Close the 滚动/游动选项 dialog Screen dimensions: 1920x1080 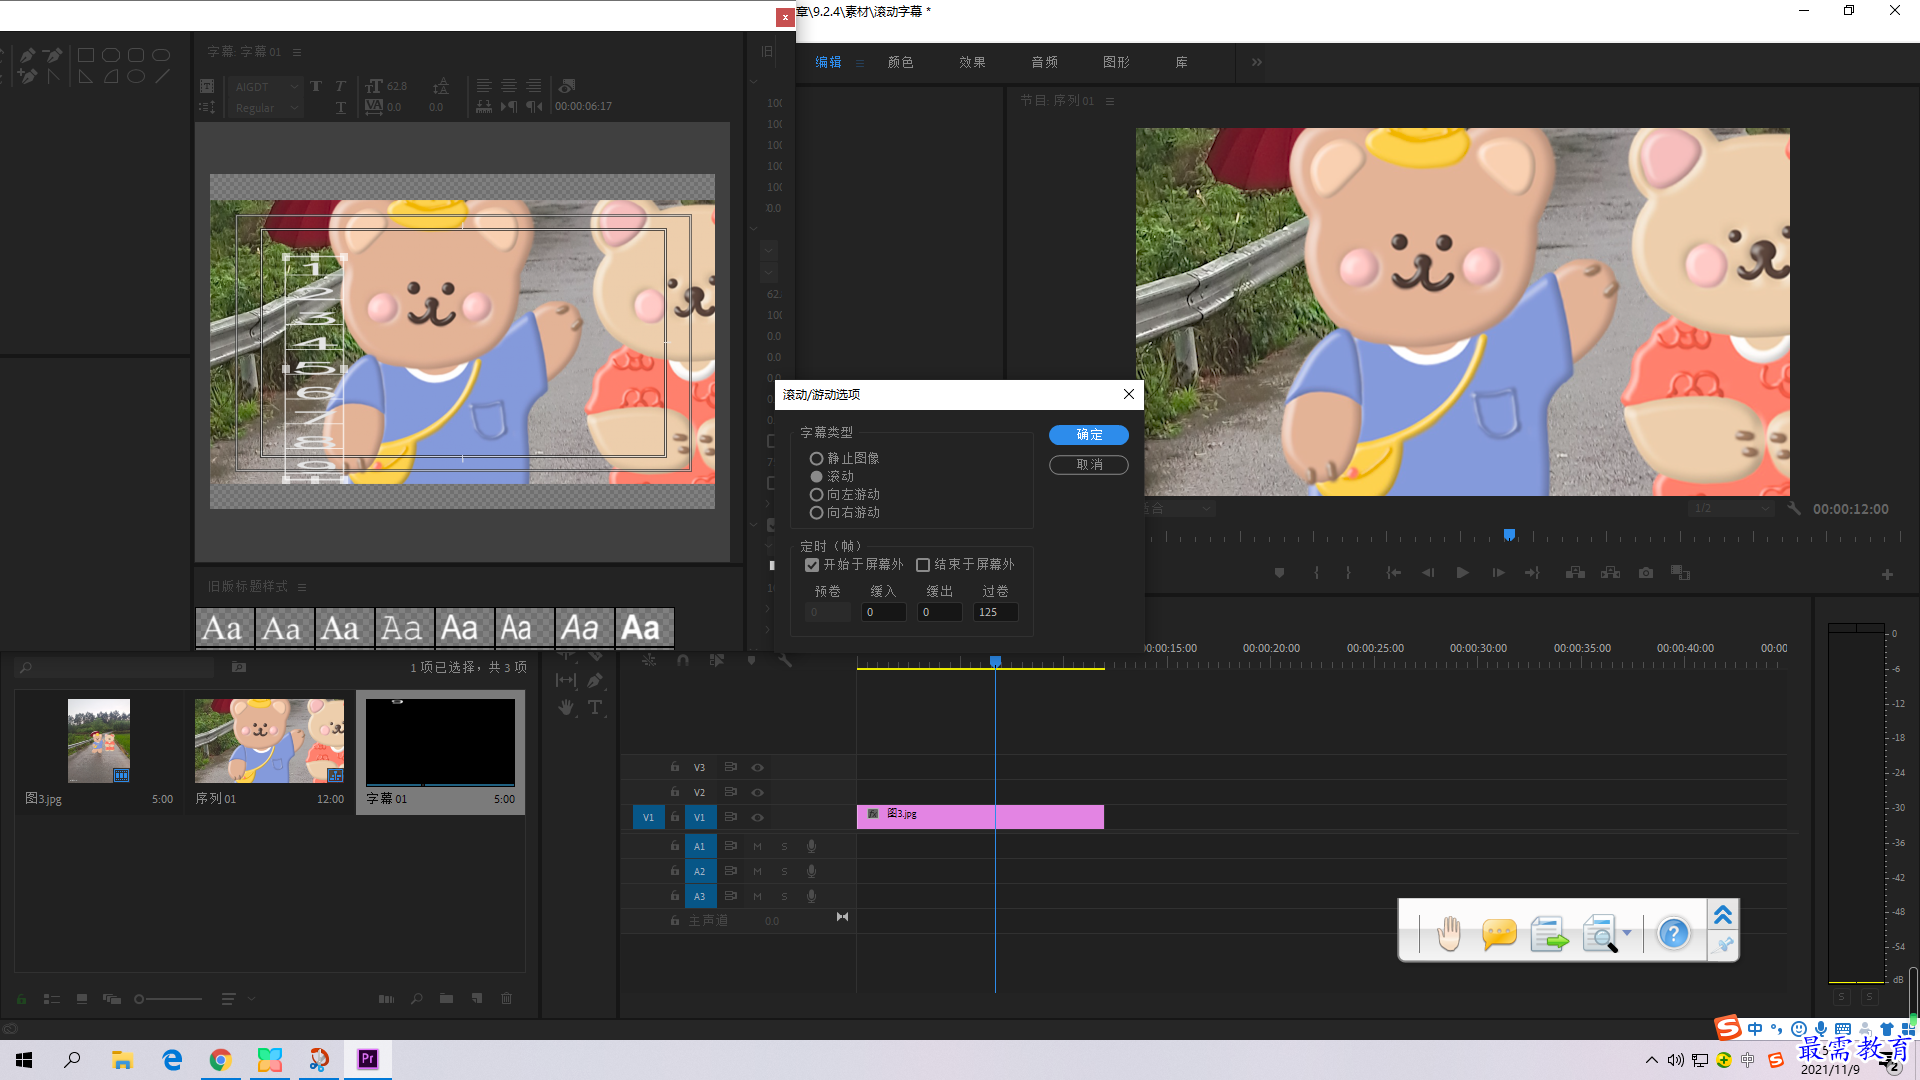point(1129,394)
